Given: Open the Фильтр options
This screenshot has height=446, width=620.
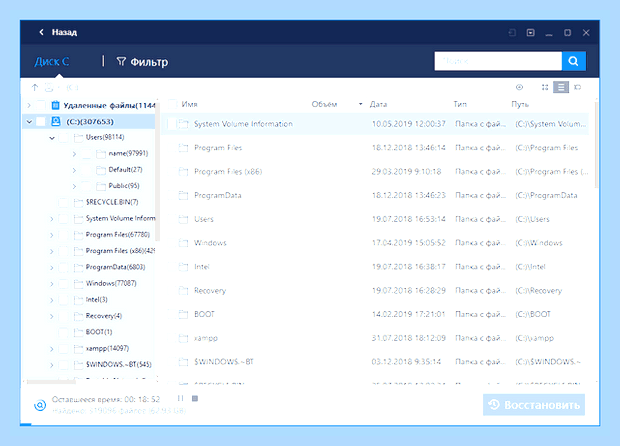Looking at the screenshot, I should pyautogui.click(x=142, y=62).
